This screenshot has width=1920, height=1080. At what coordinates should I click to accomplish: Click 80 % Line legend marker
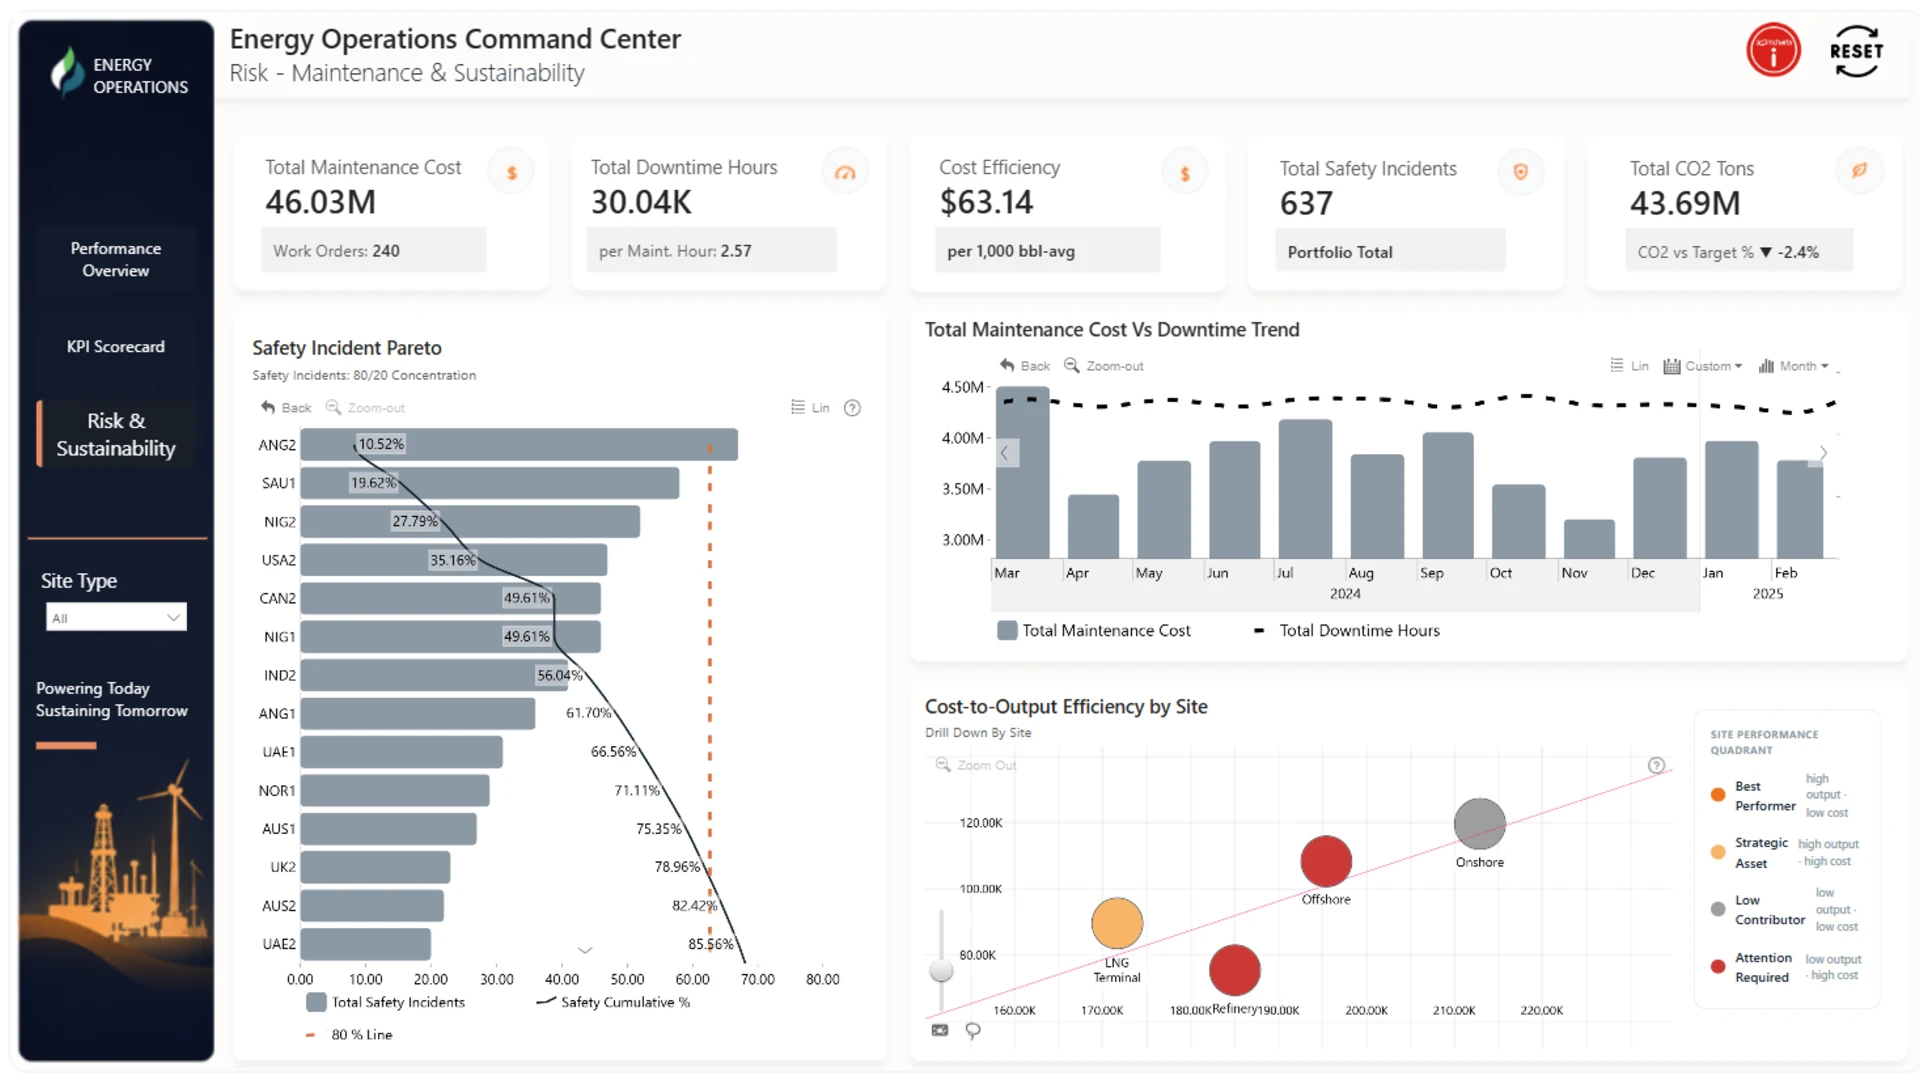point(310,1035)
